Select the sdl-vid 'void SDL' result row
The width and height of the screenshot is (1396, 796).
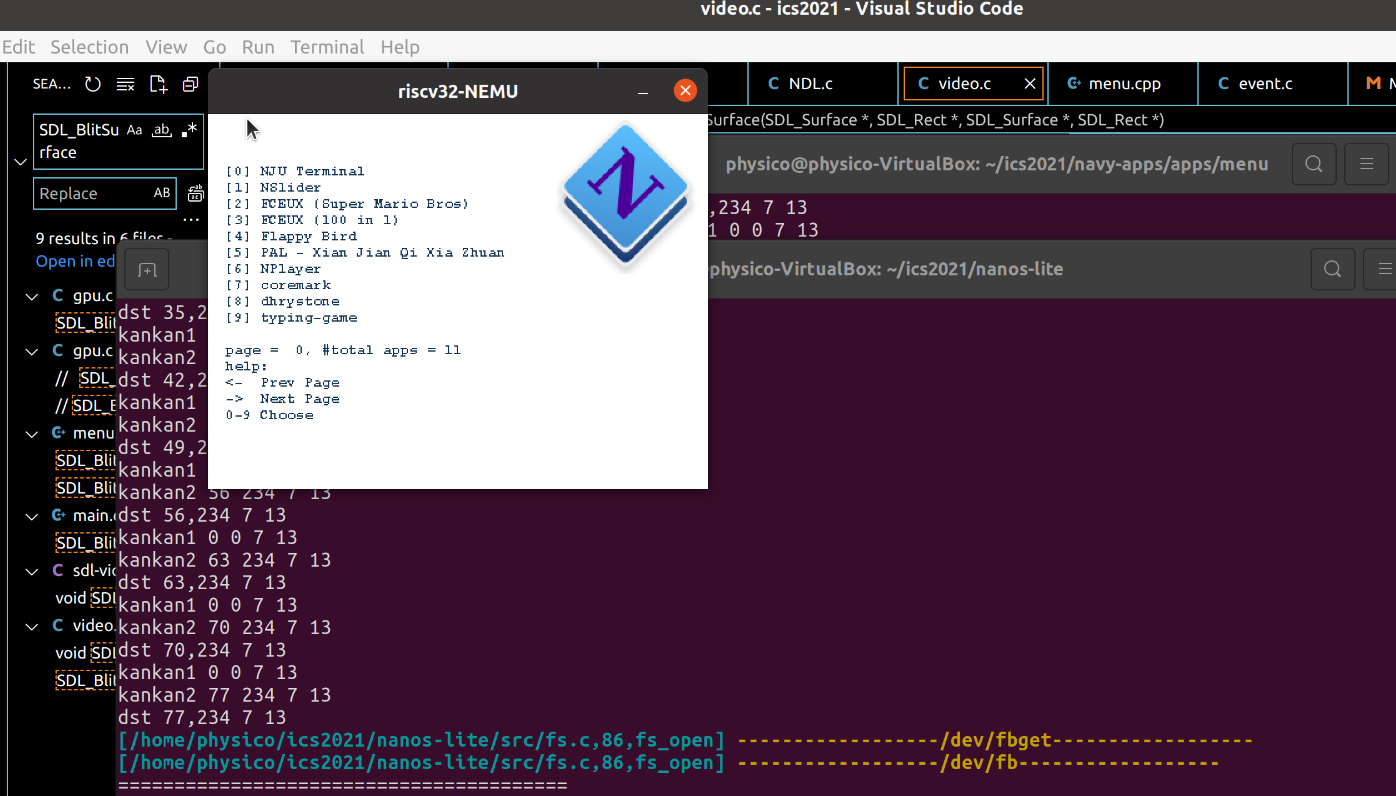click(85, 598)
